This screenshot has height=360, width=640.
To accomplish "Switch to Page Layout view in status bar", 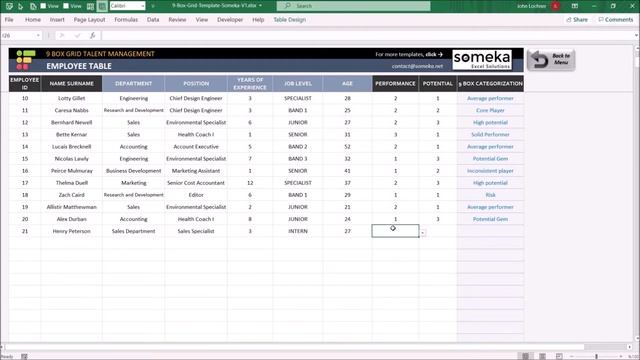I will click(x=542, y=356).
